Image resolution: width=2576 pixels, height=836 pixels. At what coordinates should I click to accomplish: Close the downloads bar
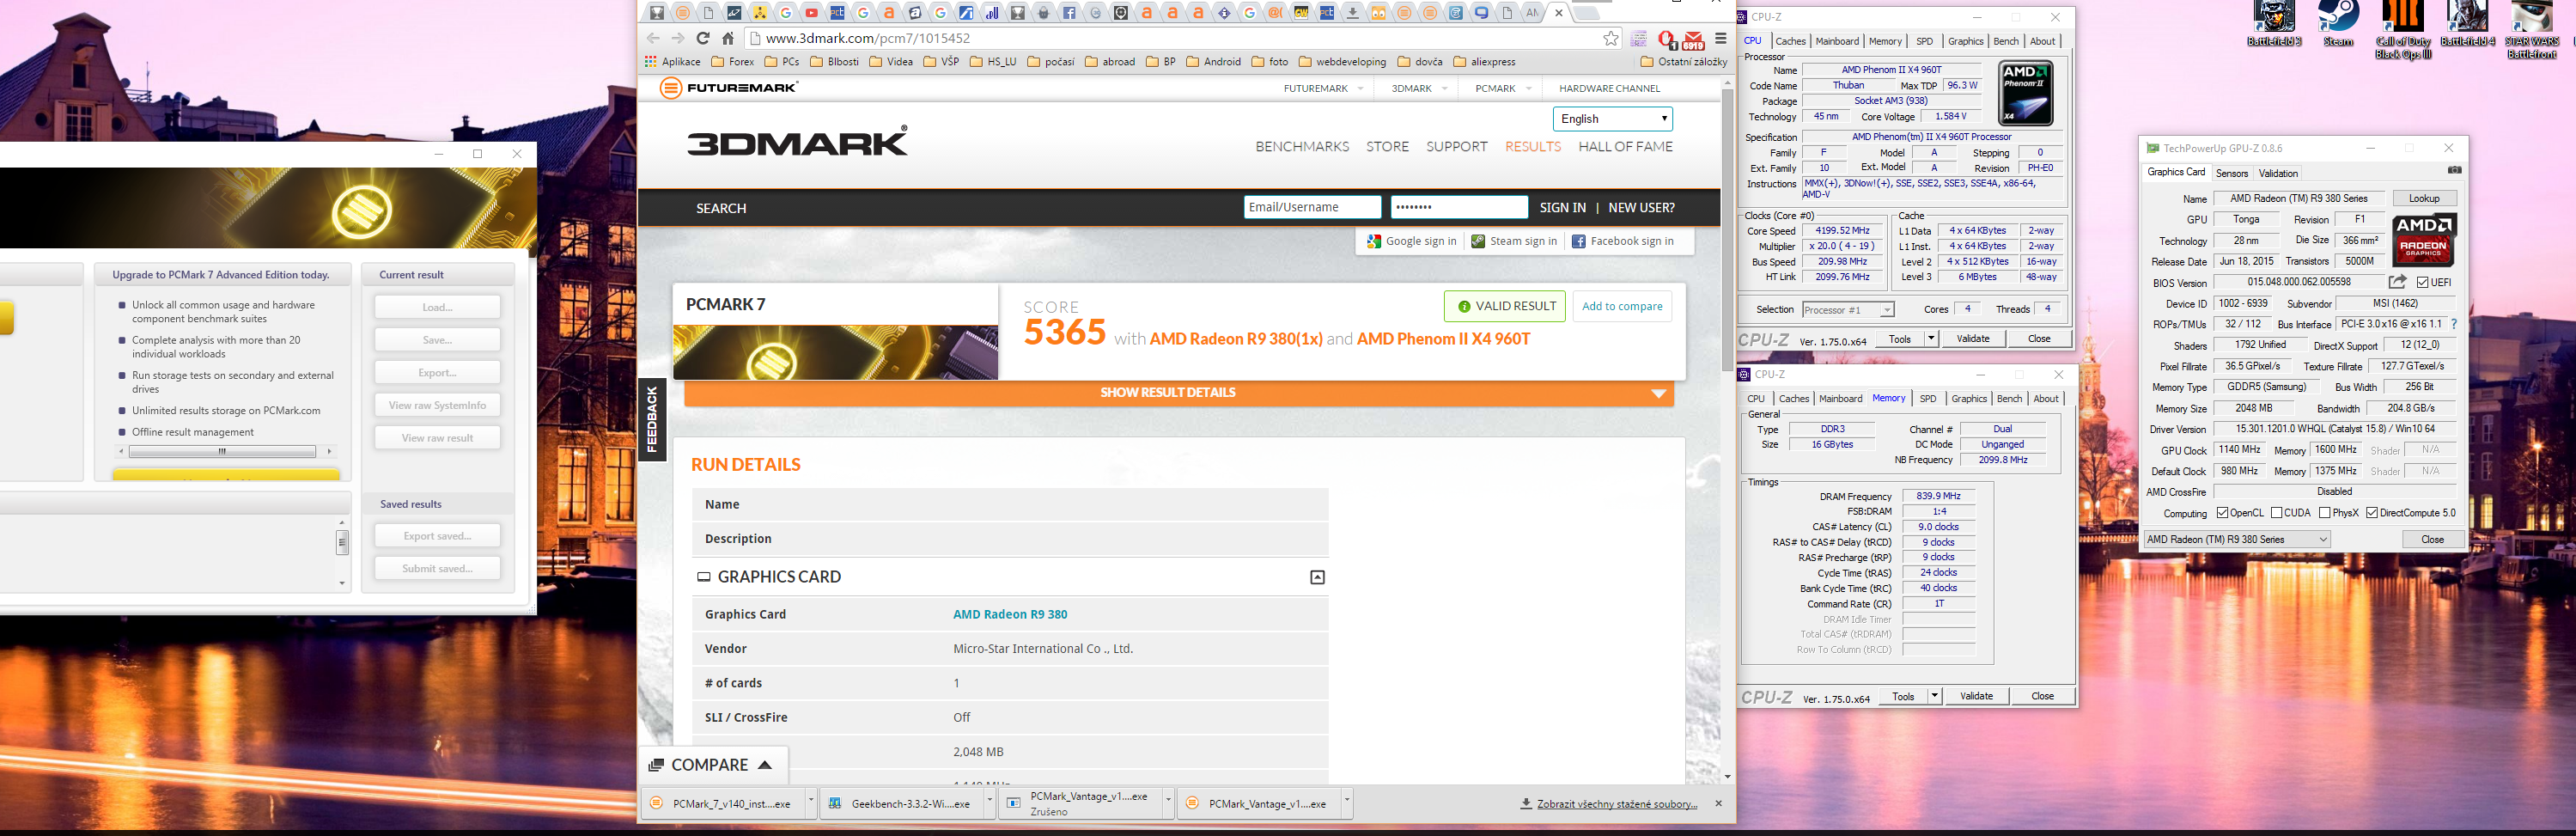pos(1718,803)
